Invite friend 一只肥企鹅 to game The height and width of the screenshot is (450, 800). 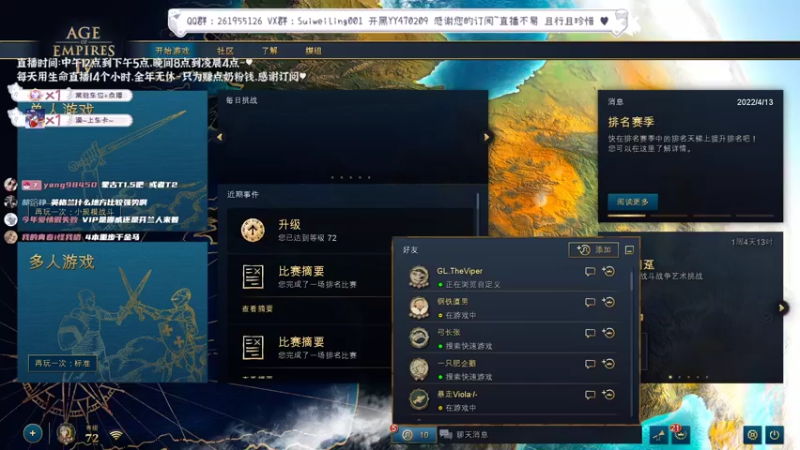(608, 364)
